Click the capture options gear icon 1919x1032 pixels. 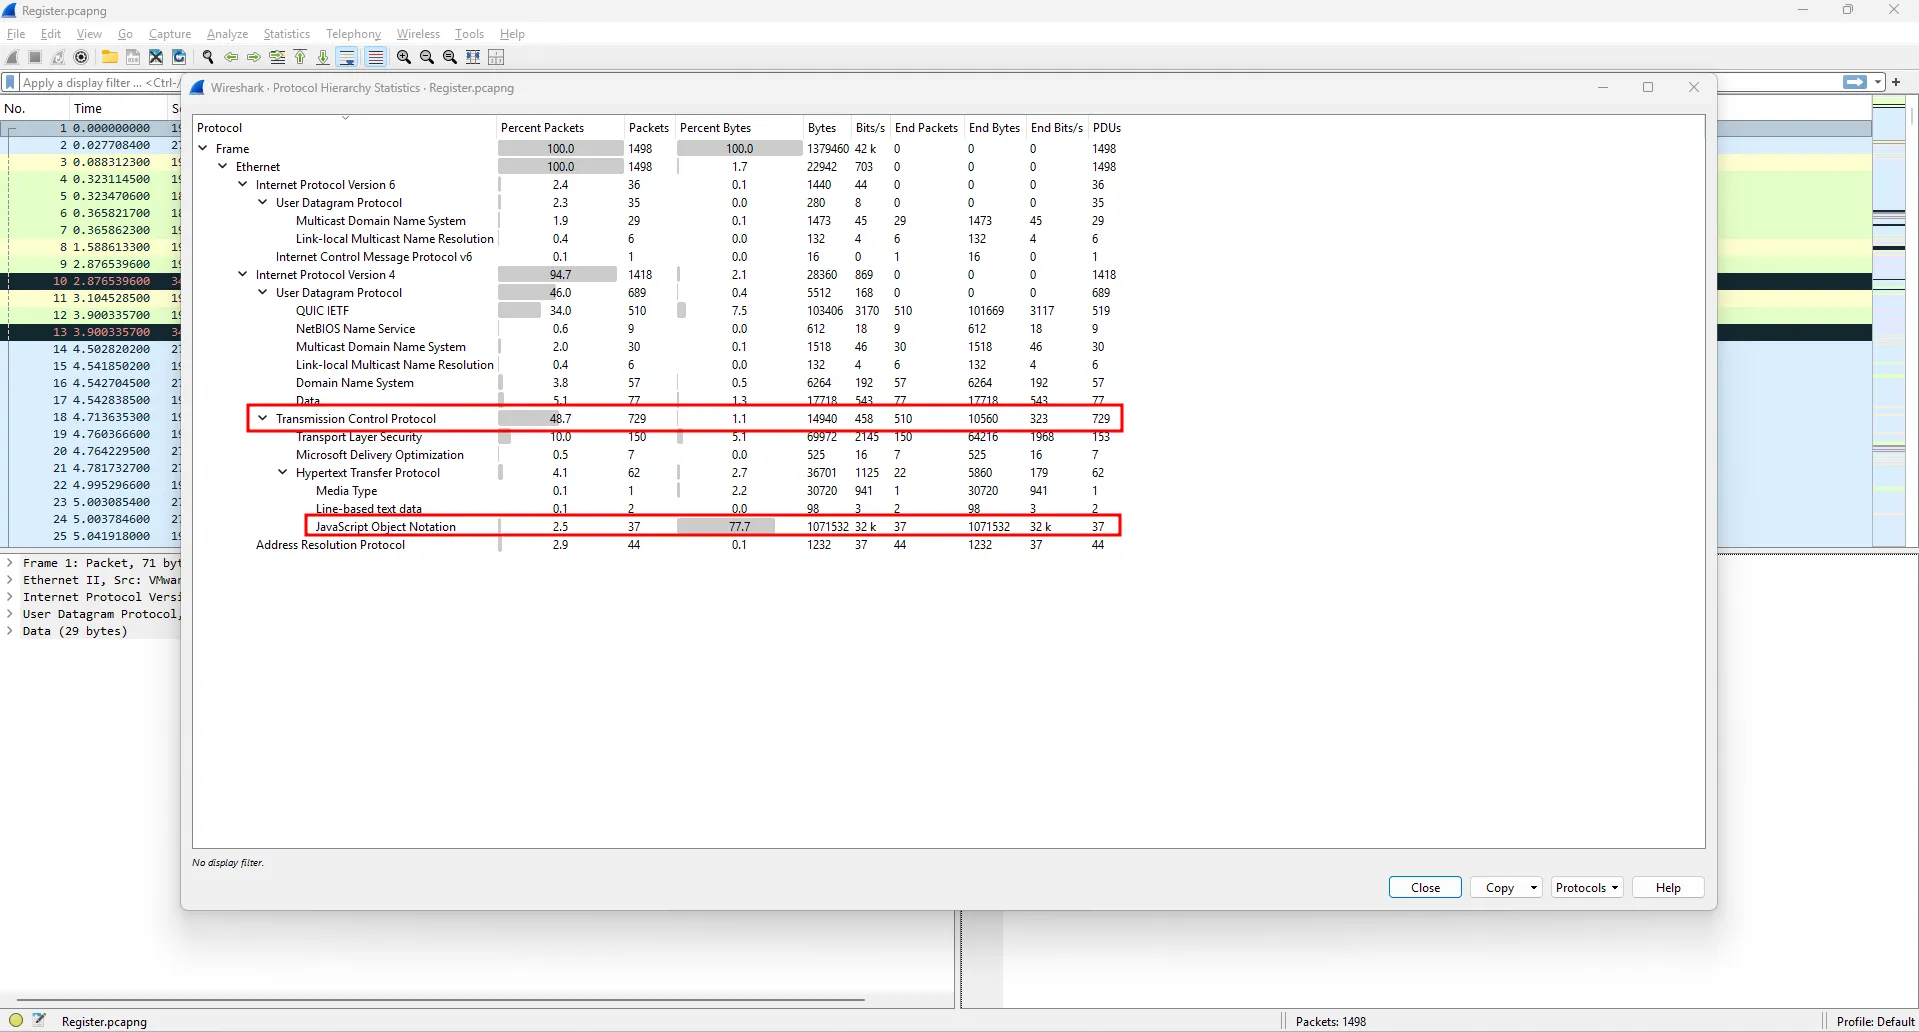(x=82, y=57)
